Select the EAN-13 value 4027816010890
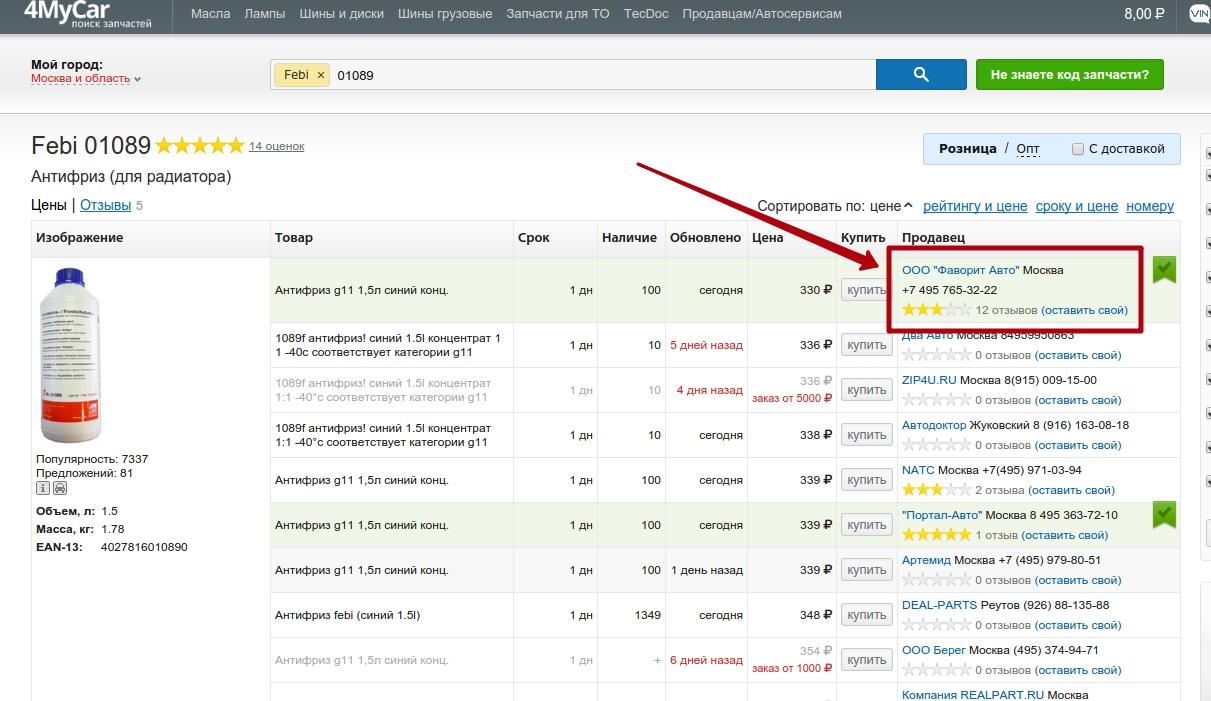This screenshot has height=701, width=1211. (144, 547)
